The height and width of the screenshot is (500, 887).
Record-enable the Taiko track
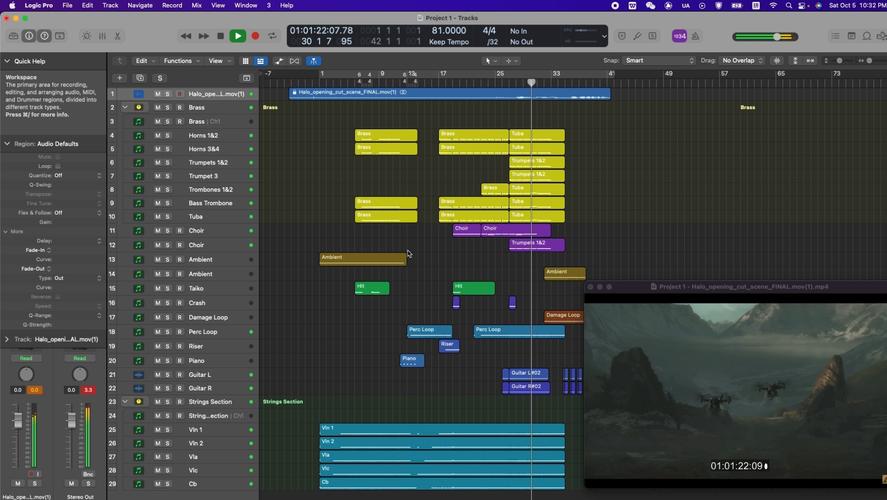[x=178, y=289]
